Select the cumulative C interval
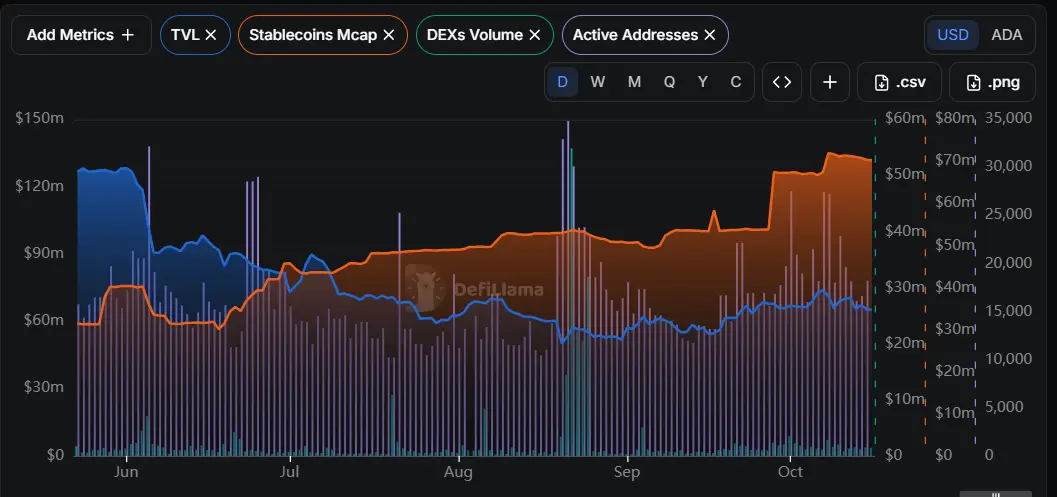The image size is (1057, 497). point(736,82)
